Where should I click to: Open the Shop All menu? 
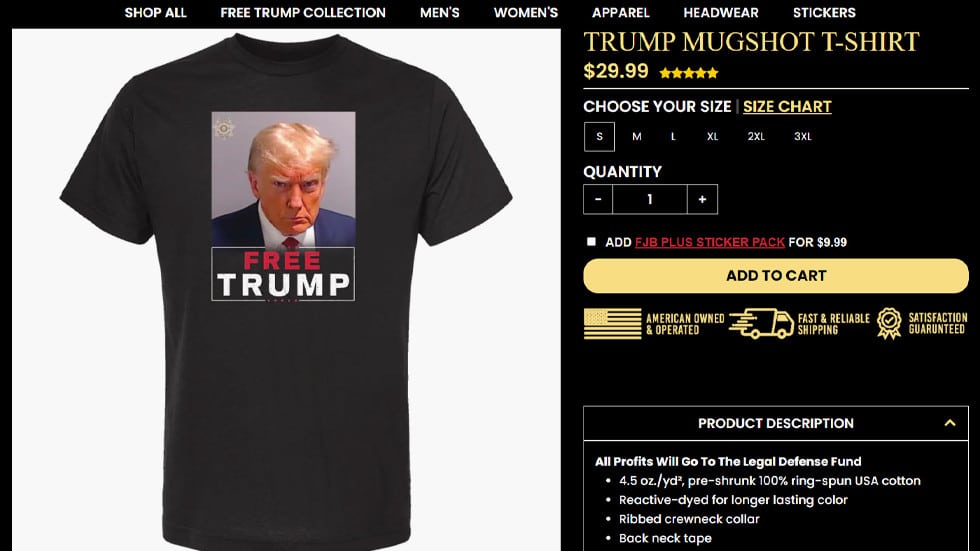[155, 12]
